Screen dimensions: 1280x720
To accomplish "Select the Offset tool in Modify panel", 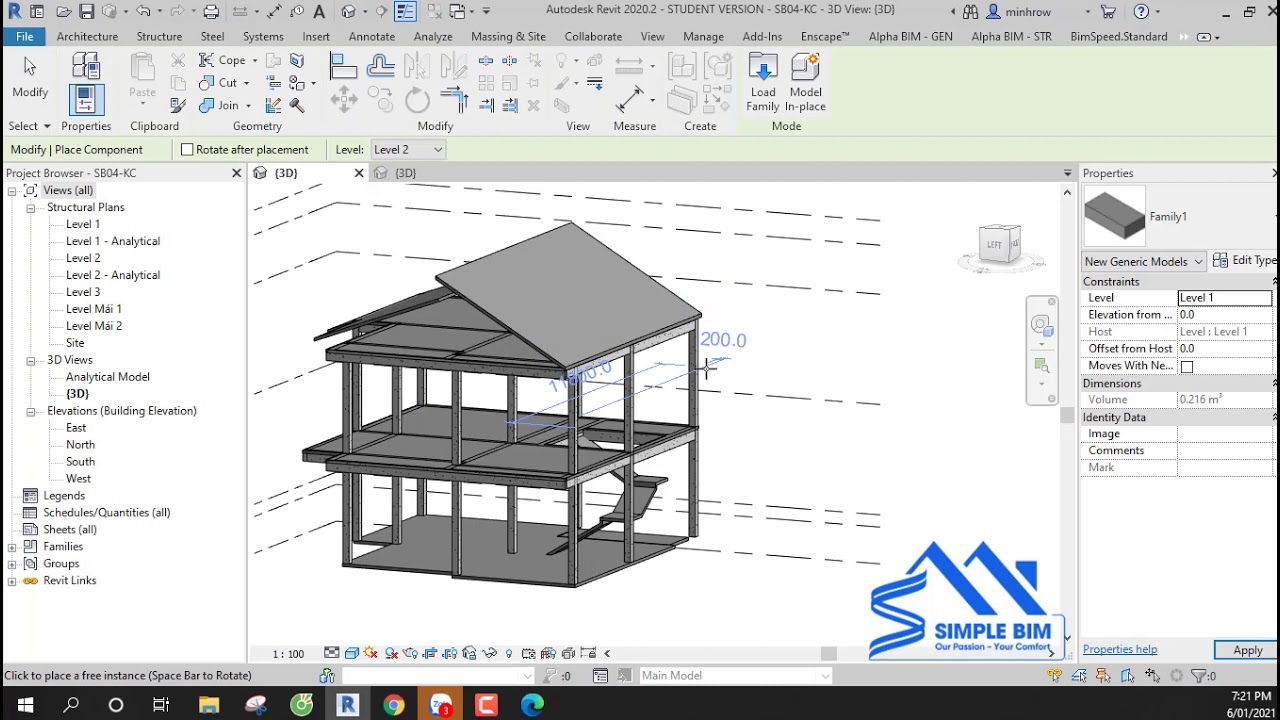I will (380, 67).
